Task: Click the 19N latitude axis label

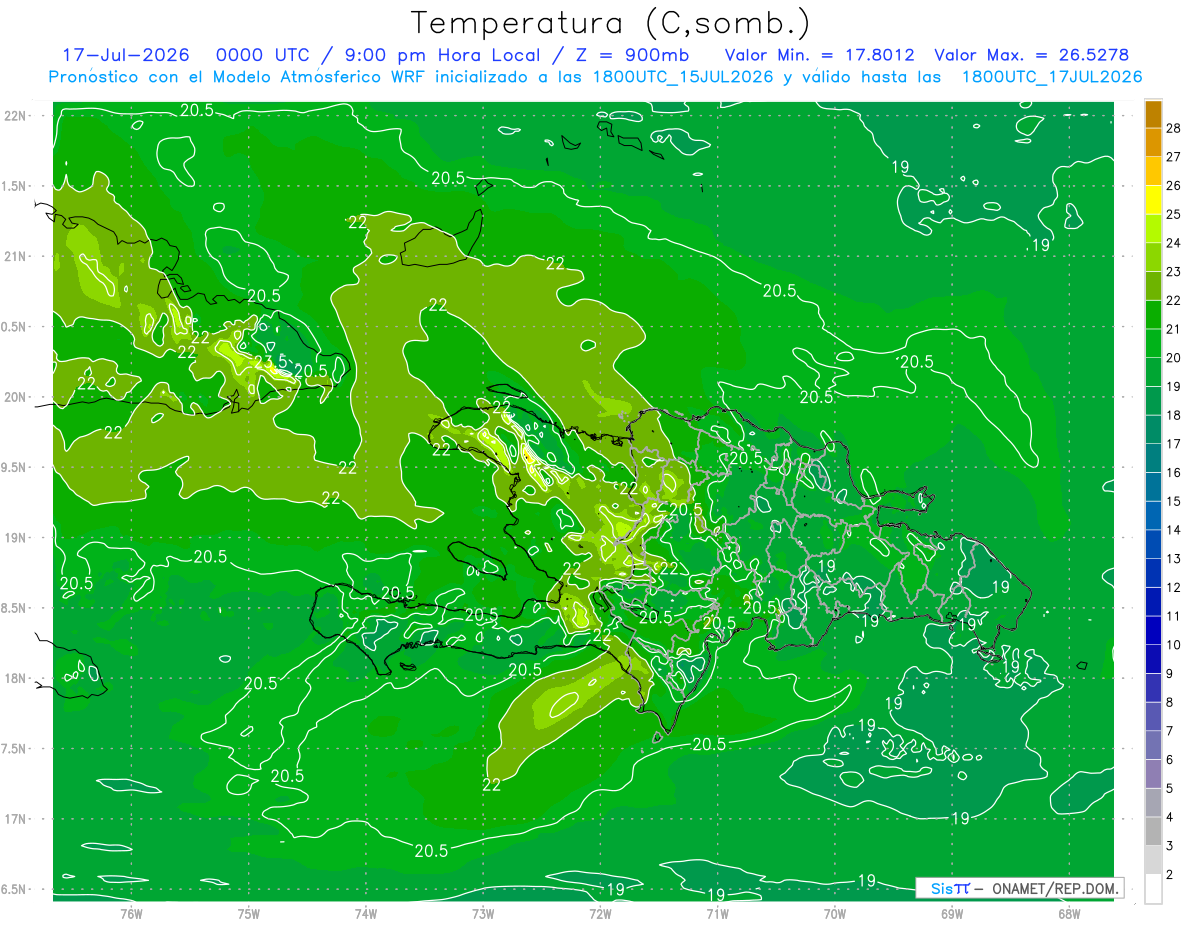Action: click(x=14, y=538)
